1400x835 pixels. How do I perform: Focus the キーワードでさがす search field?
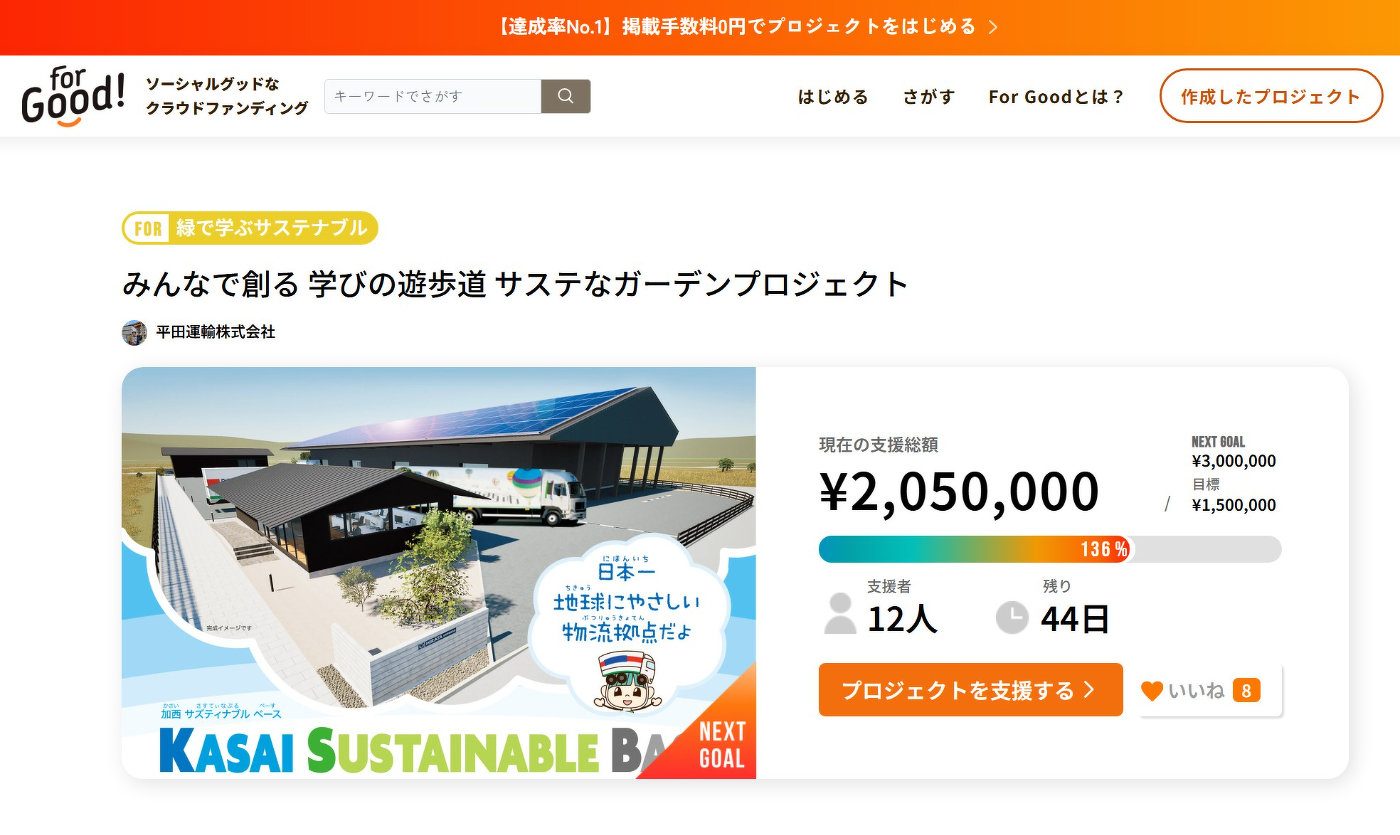pyautogui.click(x=432, y=96)
